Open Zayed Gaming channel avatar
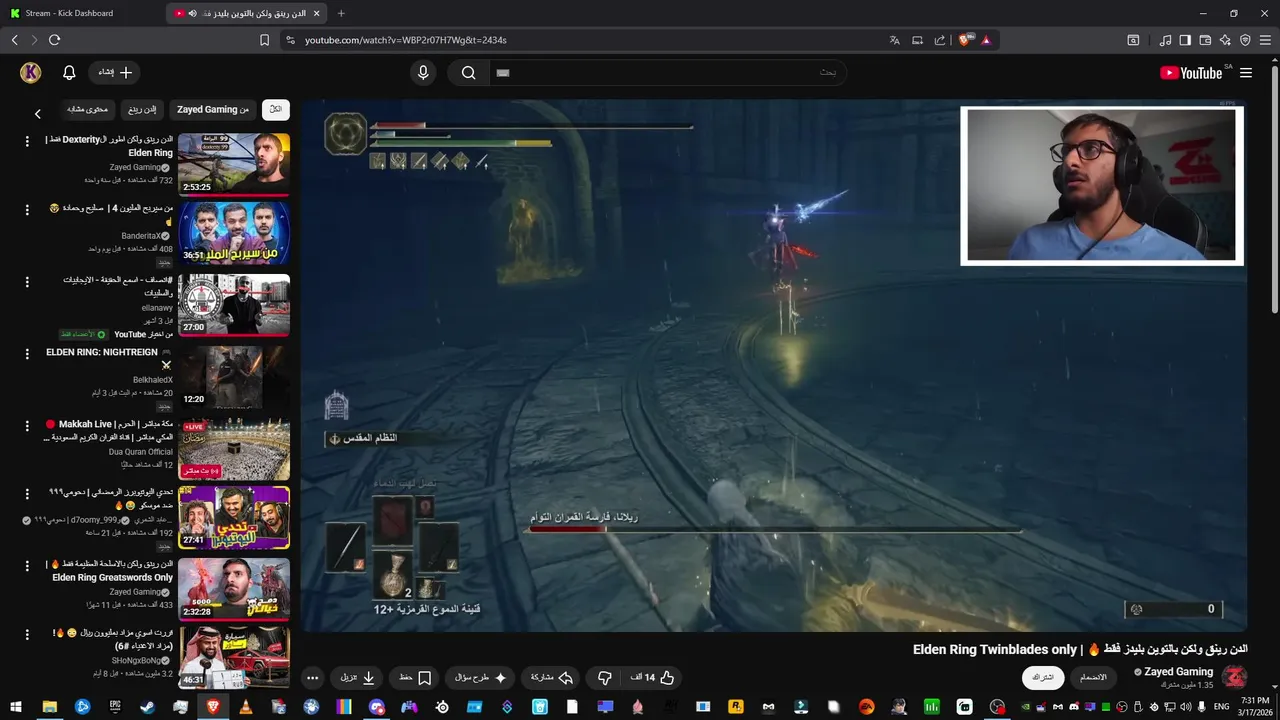Image resolution: width=1280 pixels, height=720 pixels. click(1235, 677)
